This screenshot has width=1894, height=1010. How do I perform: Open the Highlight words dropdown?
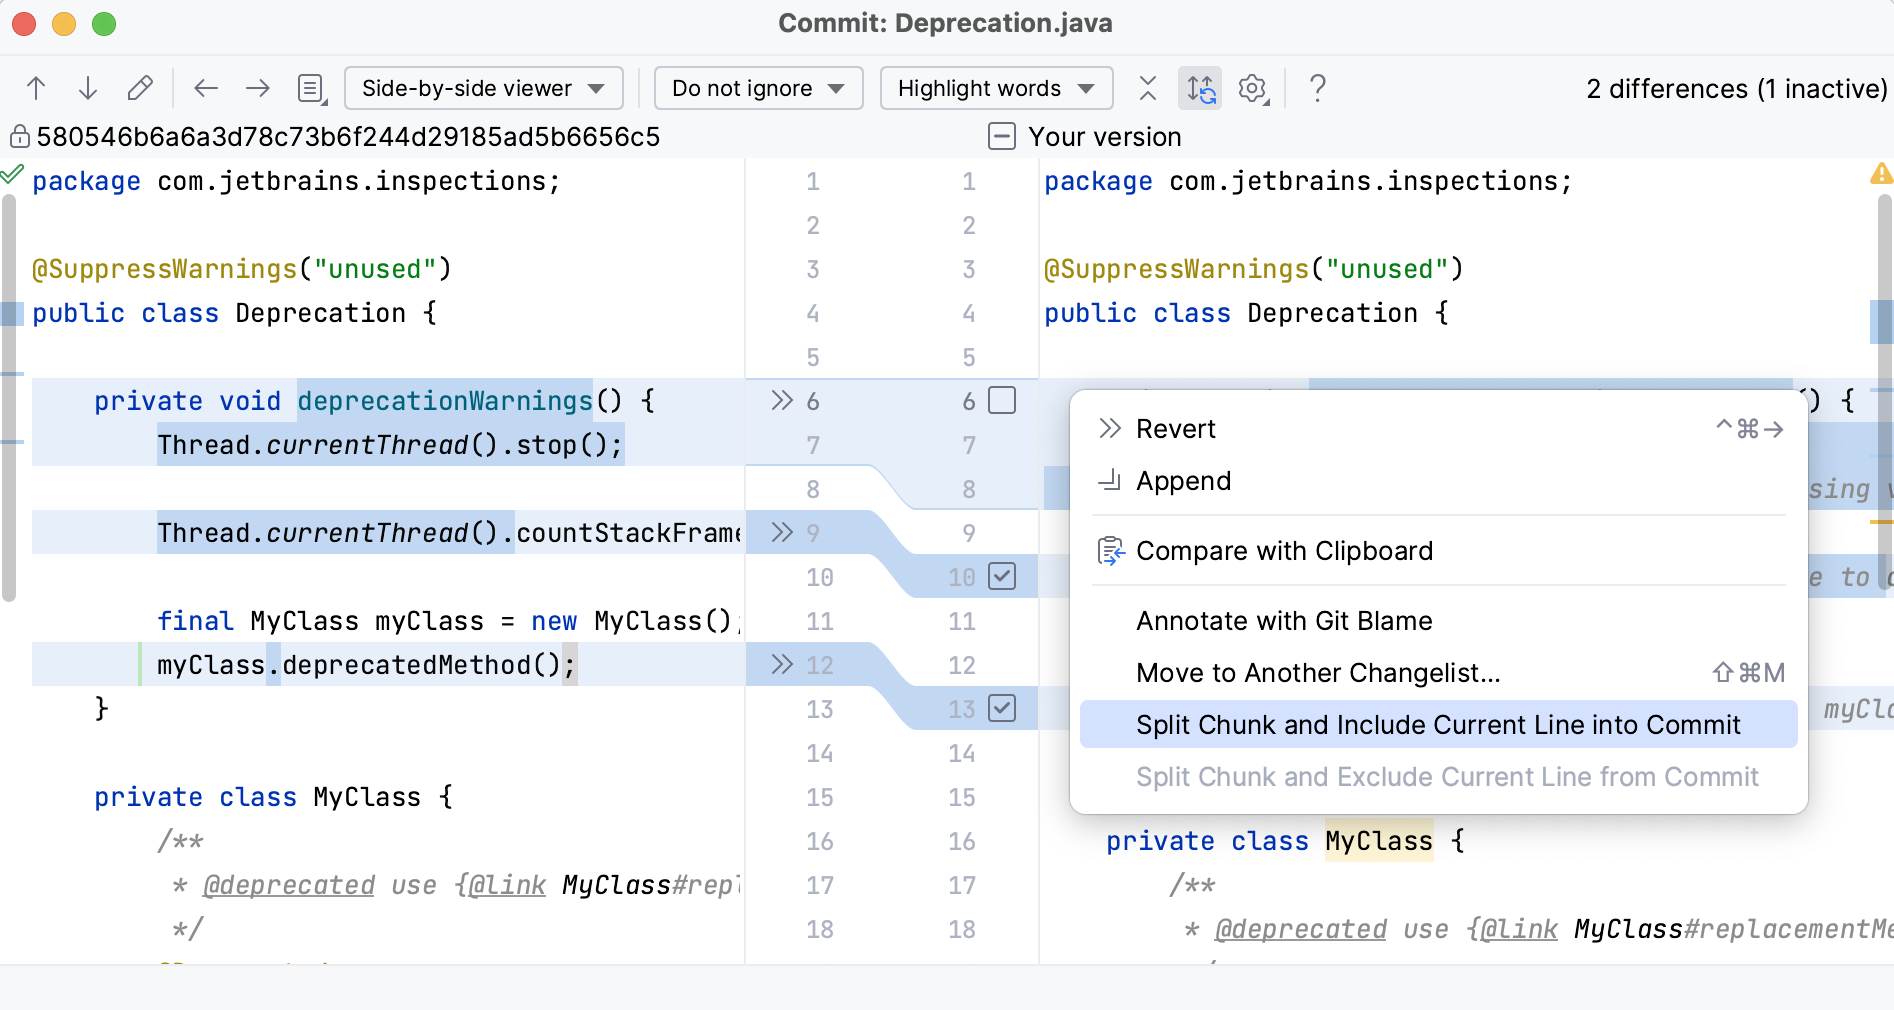tap(995, 88)
